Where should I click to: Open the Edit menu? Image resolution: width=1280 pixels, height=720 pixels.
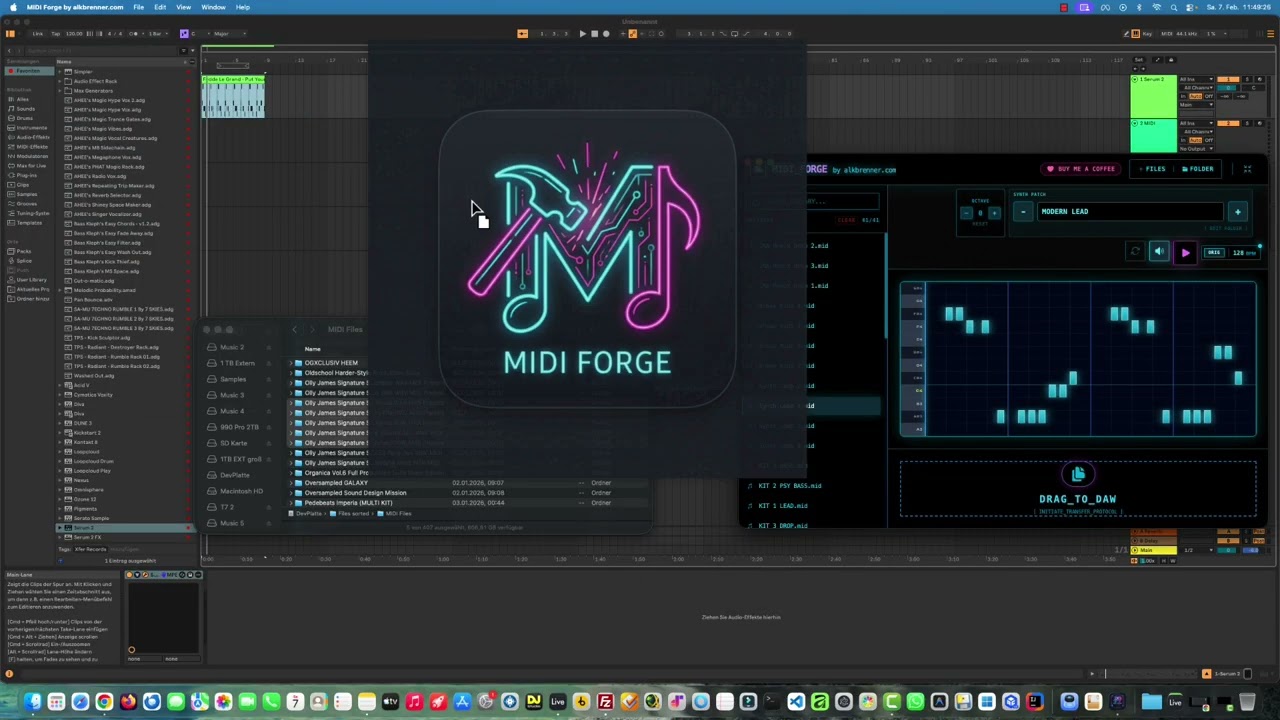click(x=160, y=7)
